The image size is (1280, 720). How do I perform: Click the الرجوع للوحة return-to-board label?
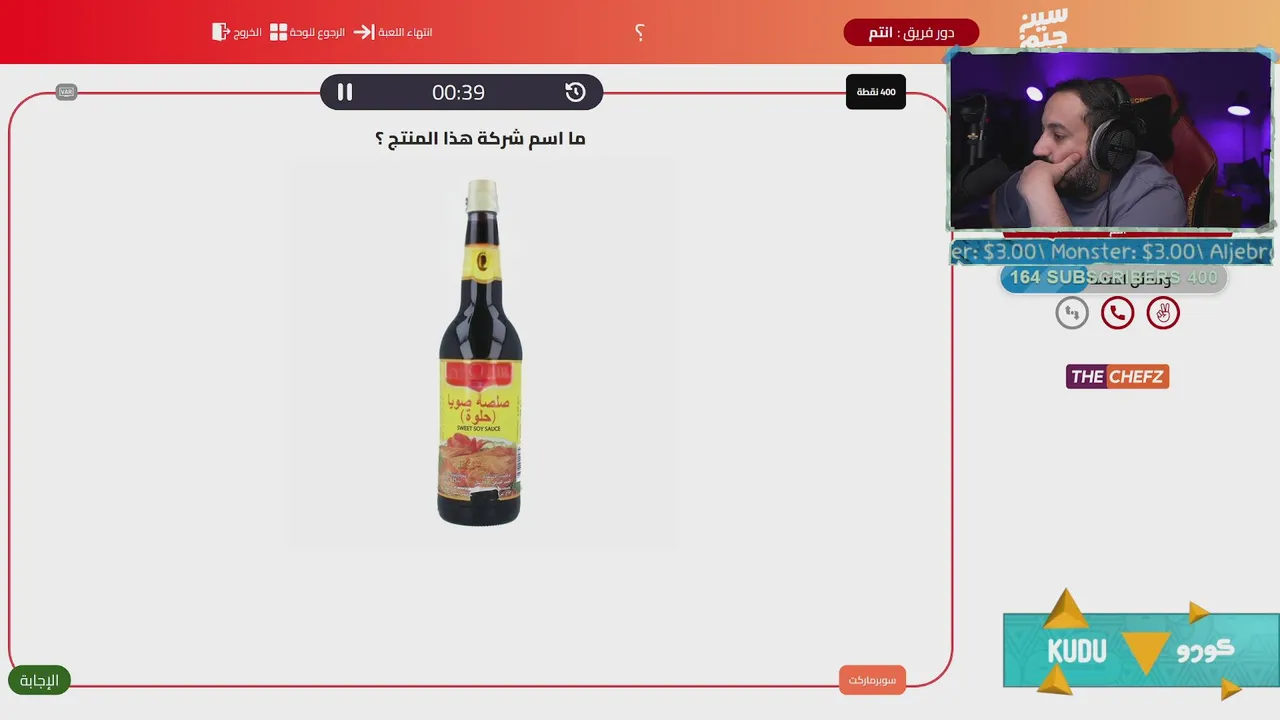click(x=318, y=32)
